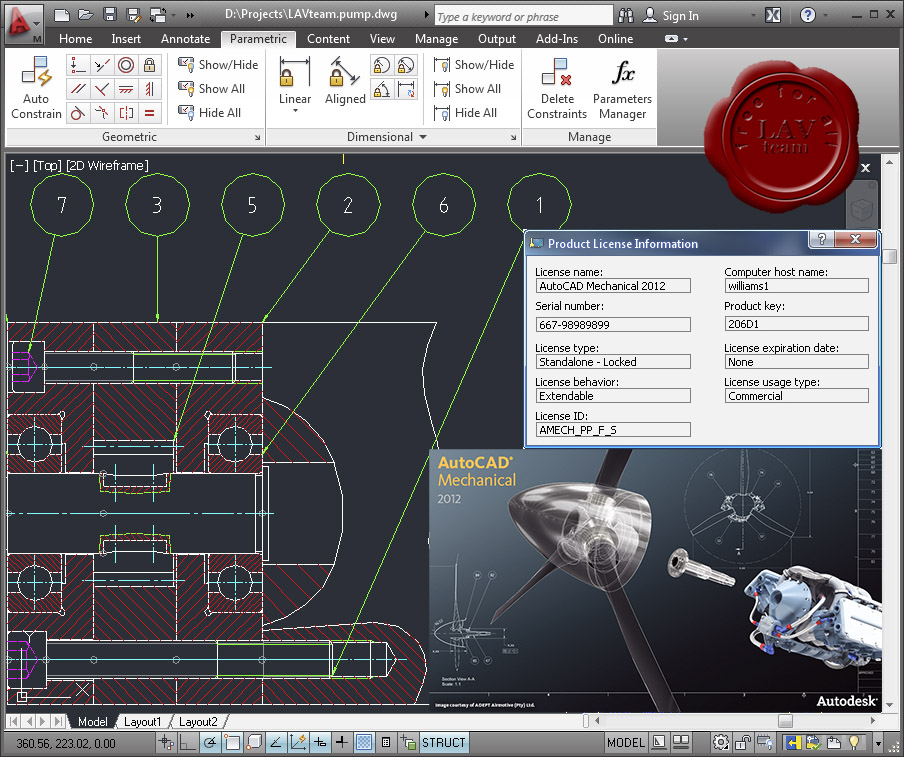Open the Add-Ins ribbon tab
Viewport: 904px width, 757px height.
pyautogui.click(x=556, y=39)
